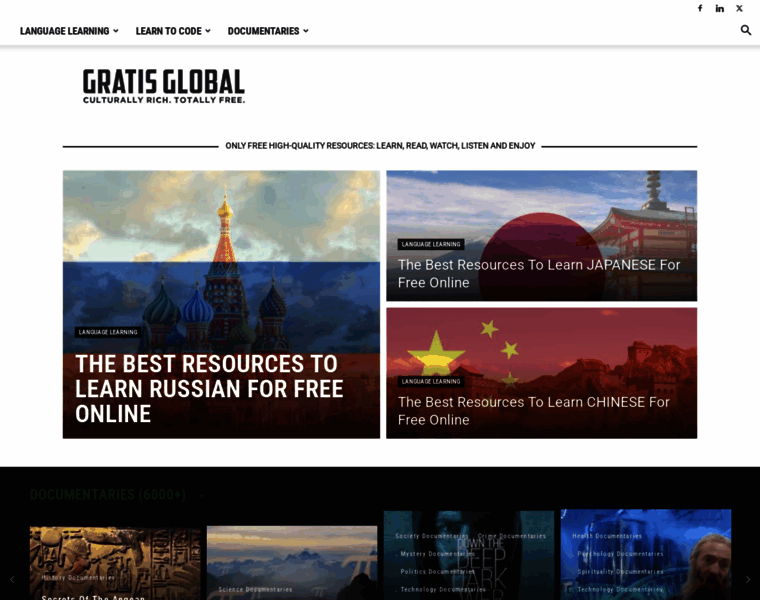Open the Documentaries (6000+) section heading
The width and height of the screenshot is (760, 600).
pos(108,494)
